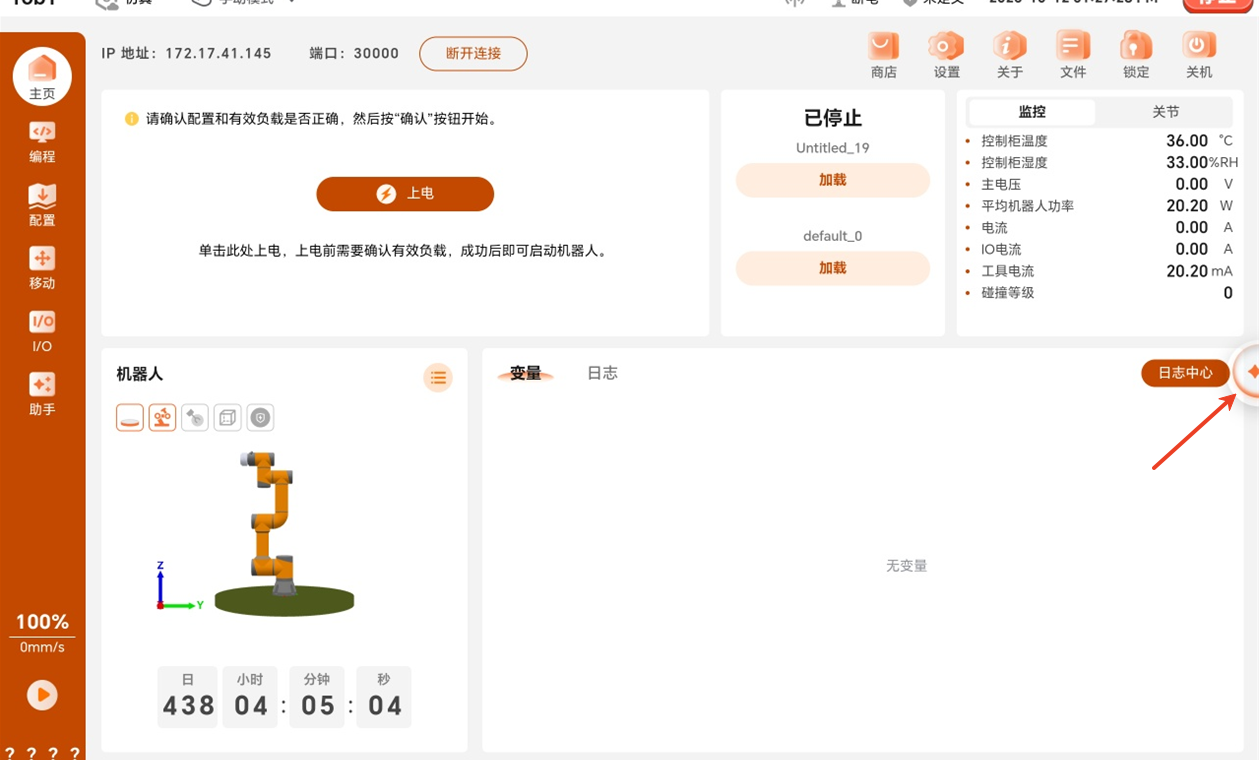Click the IP address 172.17.41.145

(218, 54)
